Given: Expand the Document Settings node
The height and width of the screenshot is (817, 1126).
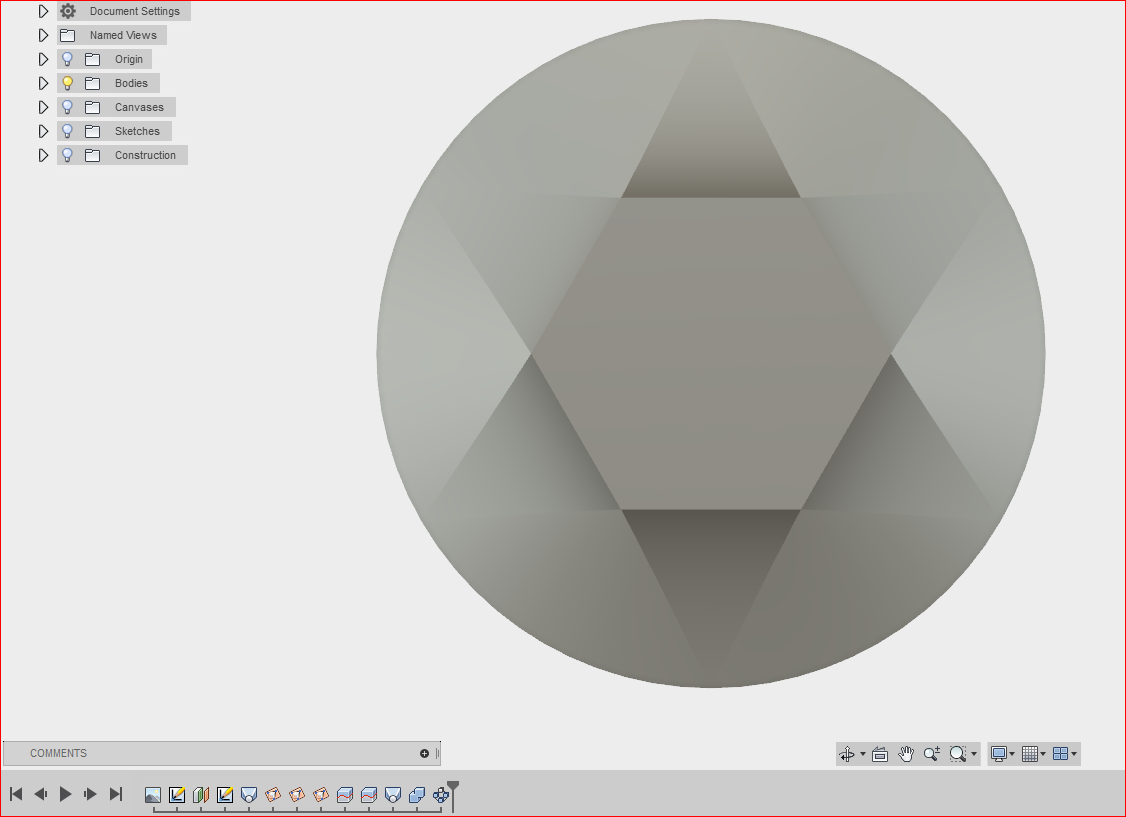Looking at the screenshot, I should point(43,11).
